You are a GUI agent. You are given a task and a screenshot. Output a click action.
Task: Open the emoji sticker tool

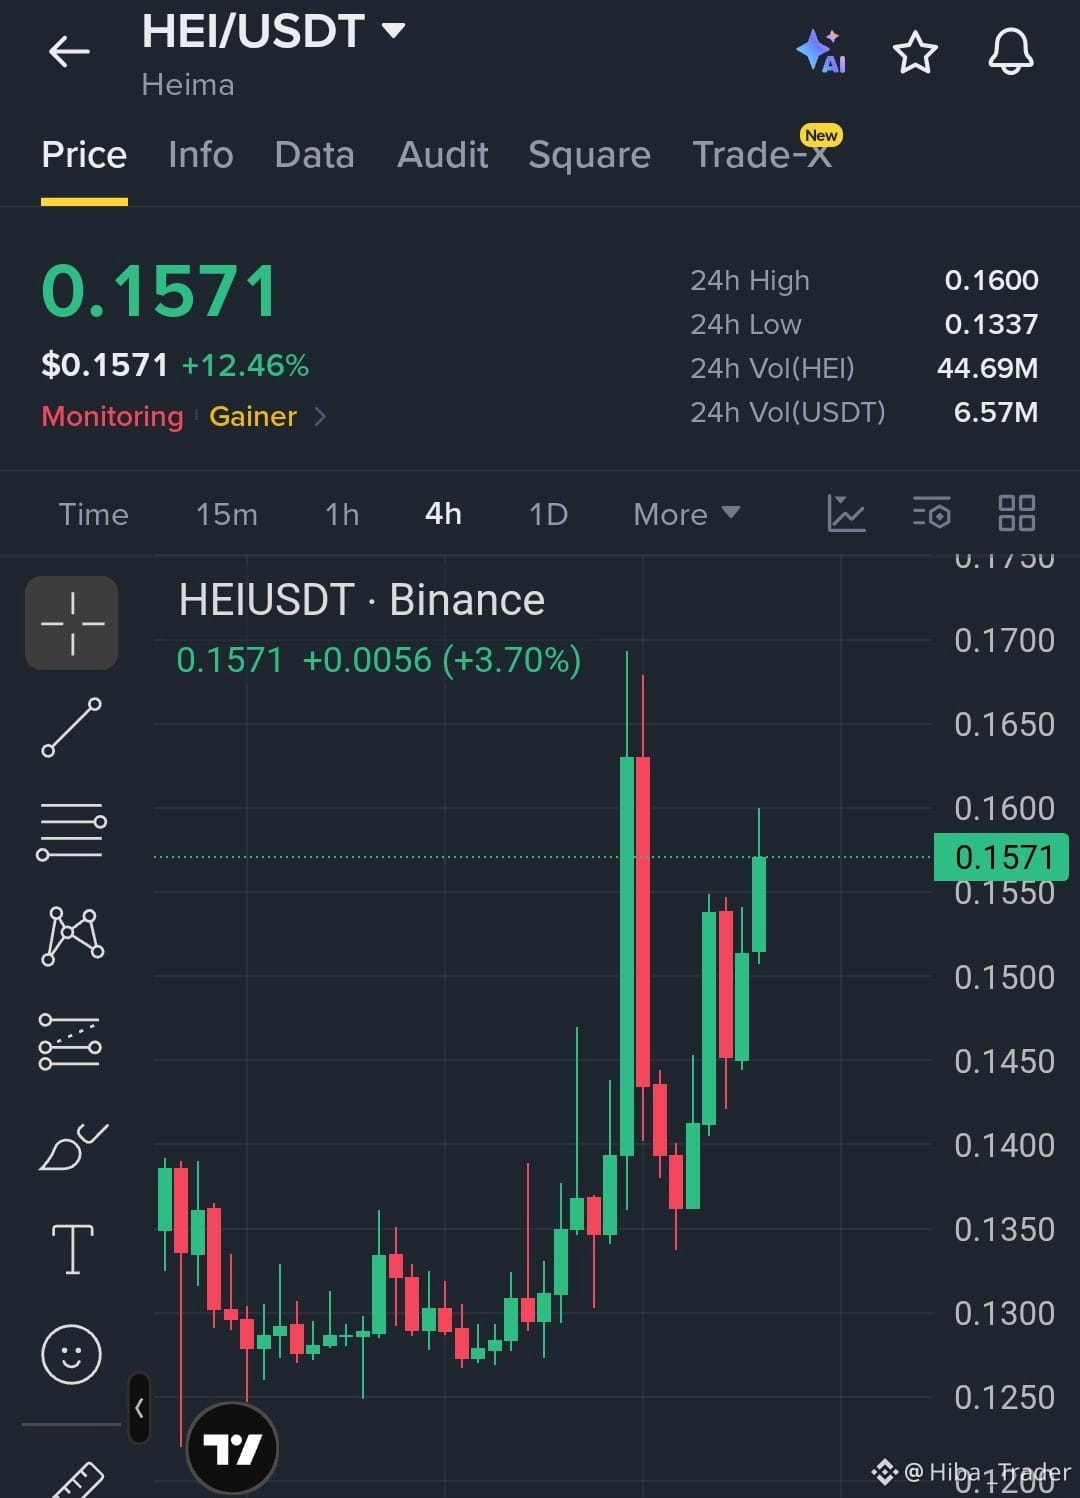coord(71,1355)
